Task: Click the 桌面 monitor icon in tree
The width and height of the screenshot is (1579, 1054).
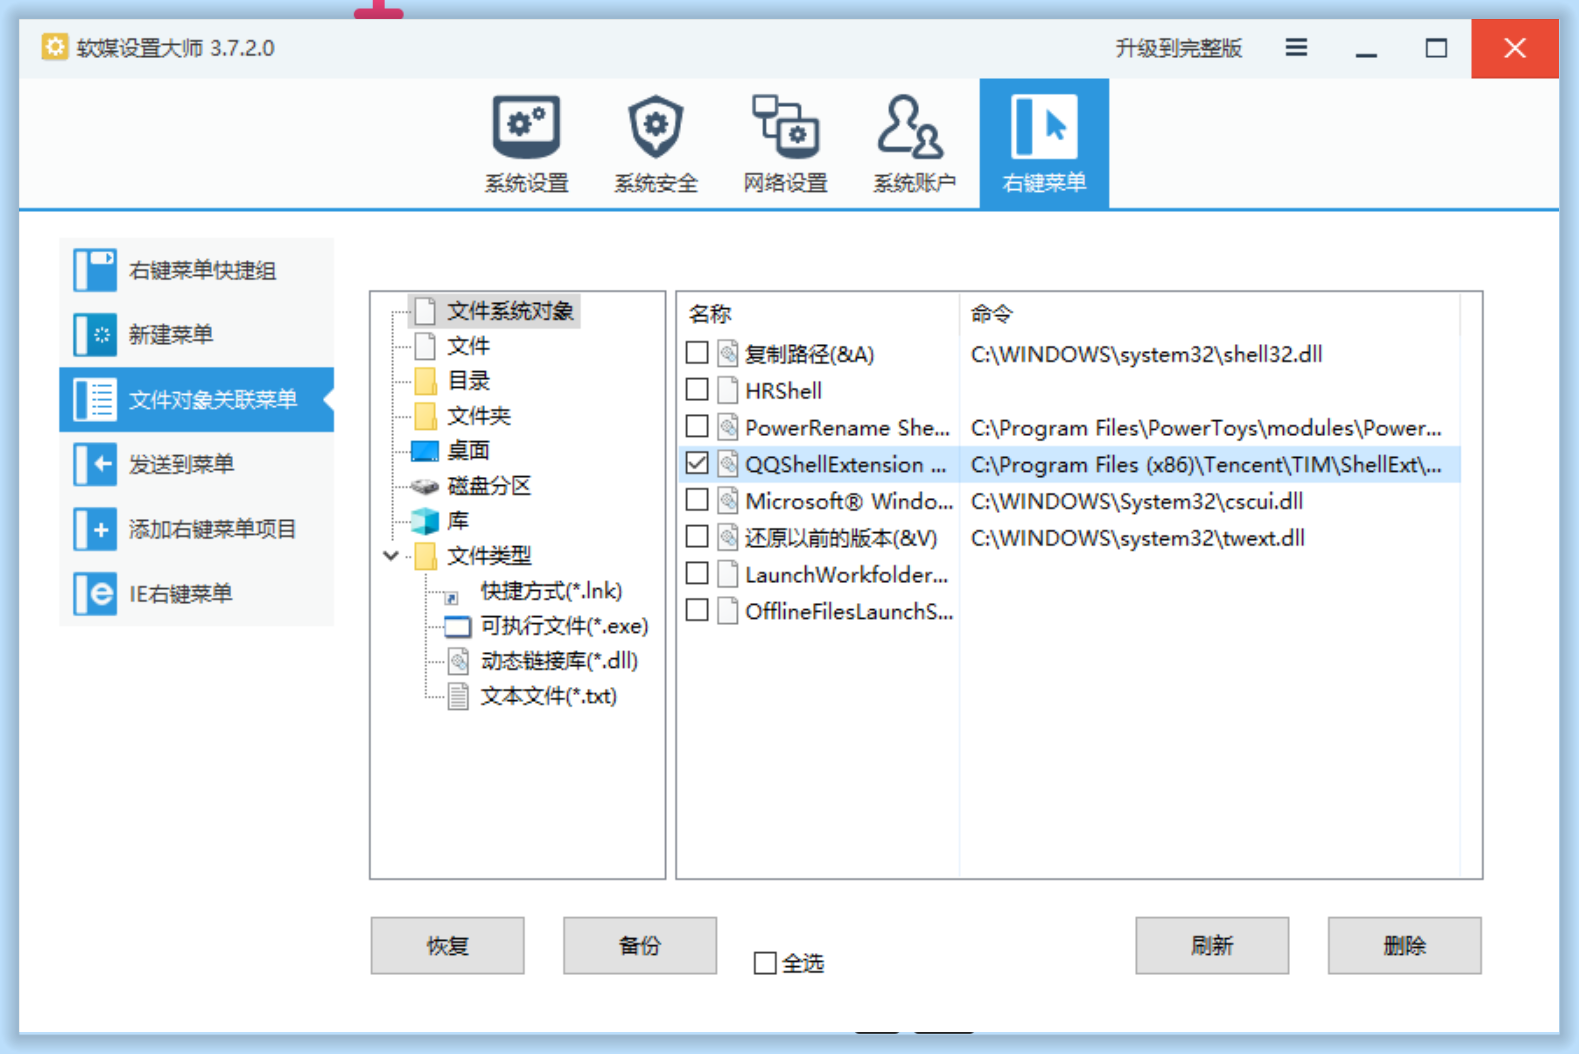Action: 425,451
